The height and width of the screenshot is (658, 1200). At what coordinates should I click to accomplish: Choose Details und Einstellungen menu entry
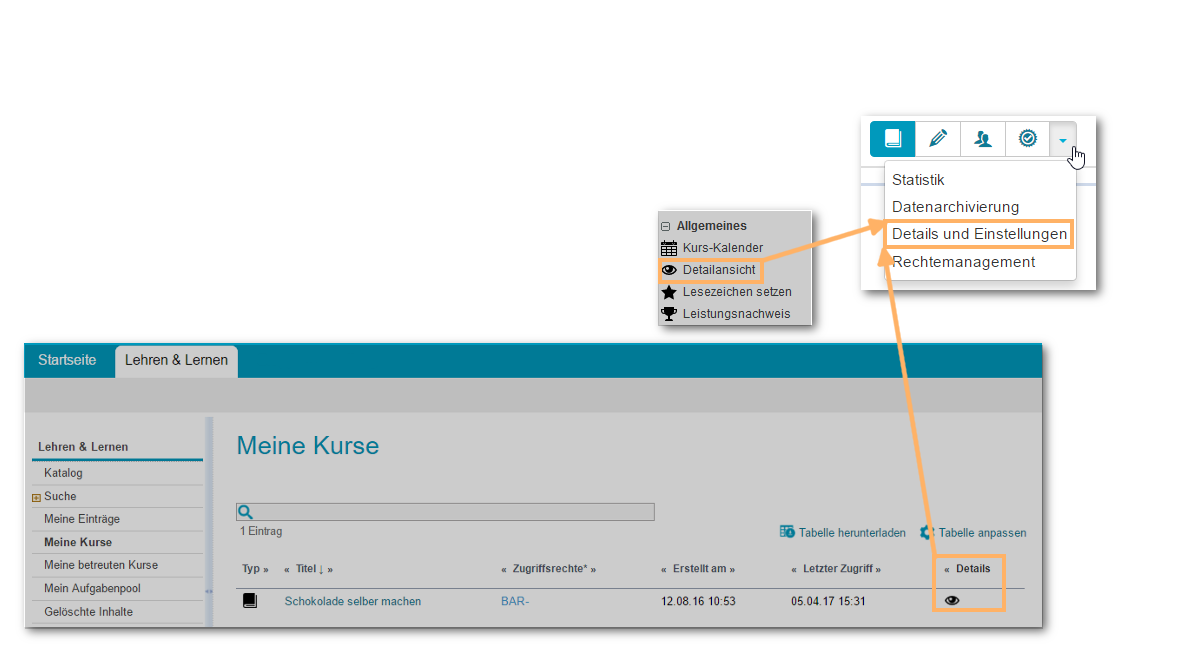(x=979, y=234)
